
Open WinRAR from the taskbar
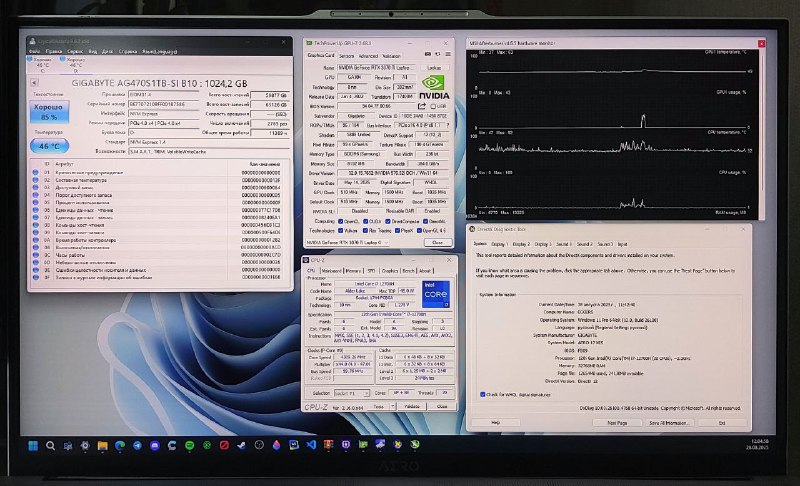pyautogui.click(x=328, y=445)
